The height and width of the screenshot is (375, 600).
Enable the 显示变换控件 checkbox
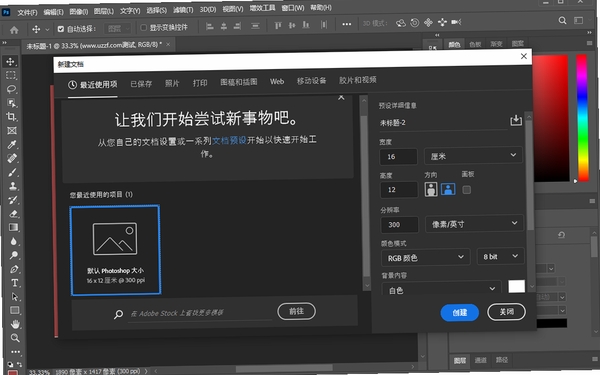pos(143,28)
